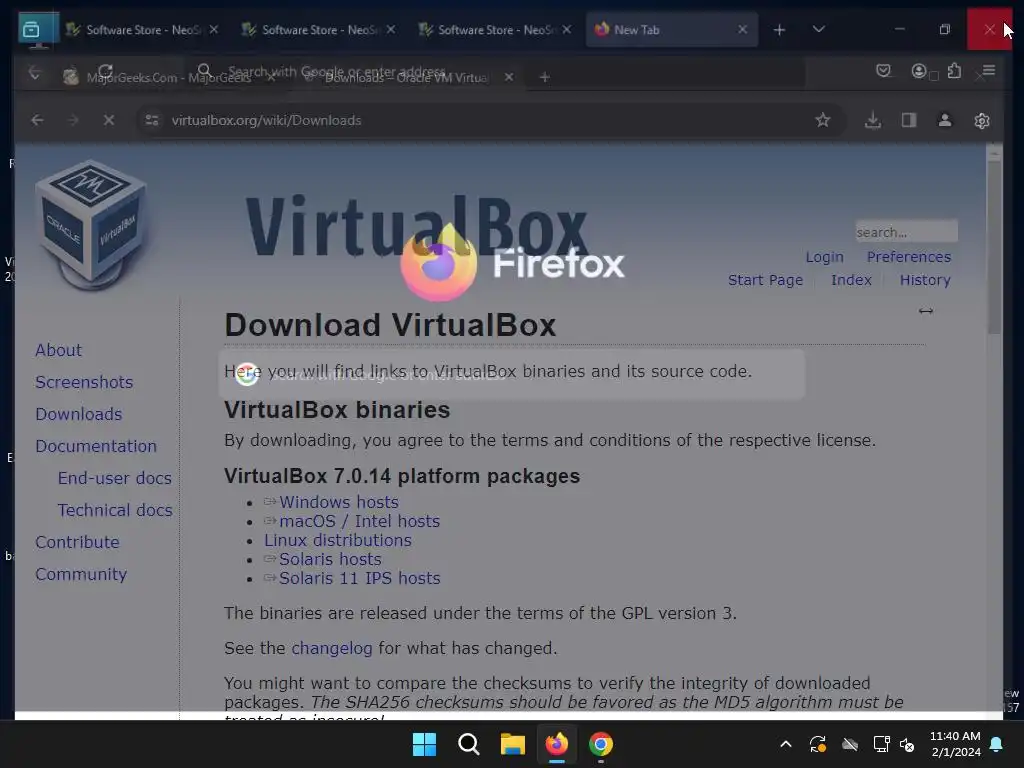Switch to second Software Store Firefox tab
The height and width of the screenshot is (768, 1024).
(x=319, y=29)
